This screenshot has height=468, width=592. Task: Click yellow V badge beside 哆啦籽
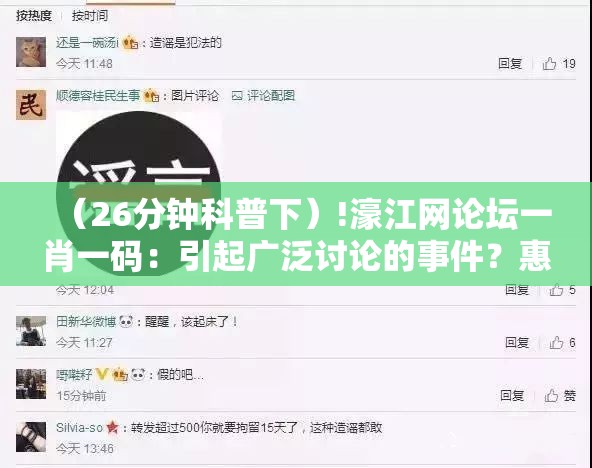(102, 374)
